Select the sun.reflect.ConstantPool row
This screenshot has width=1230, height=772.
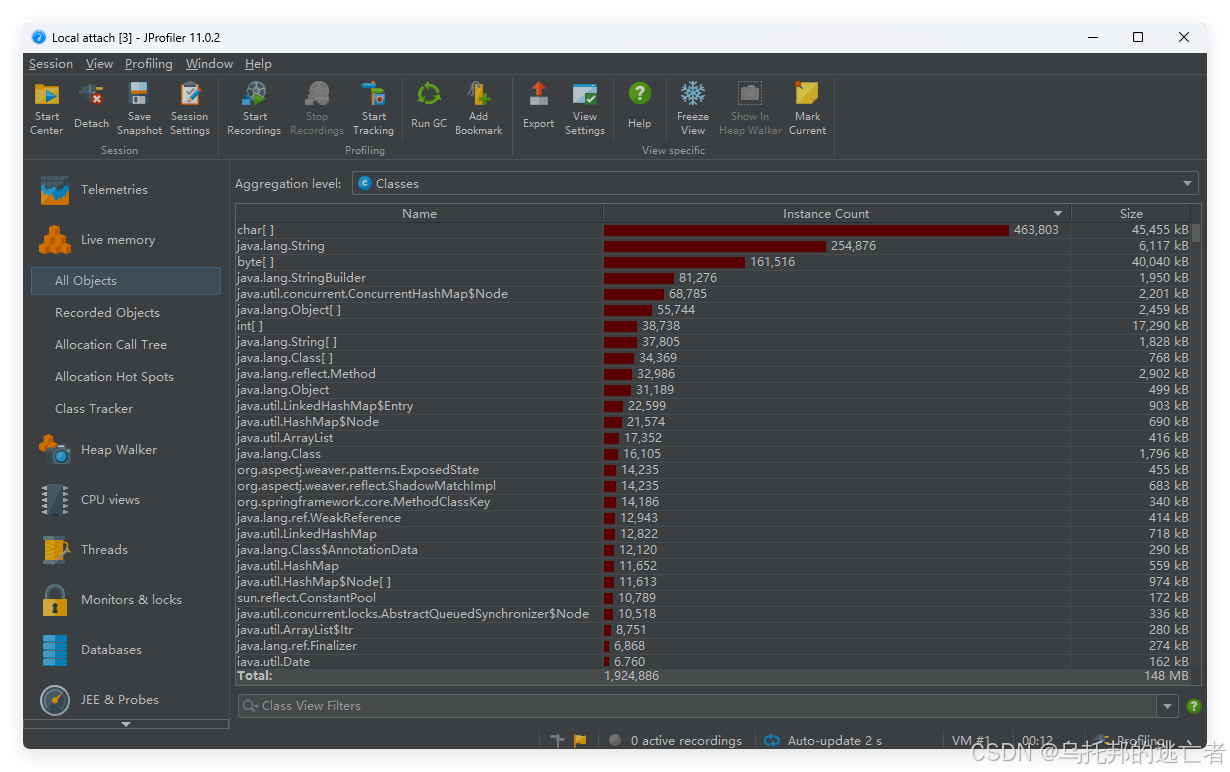click(713, 598)
